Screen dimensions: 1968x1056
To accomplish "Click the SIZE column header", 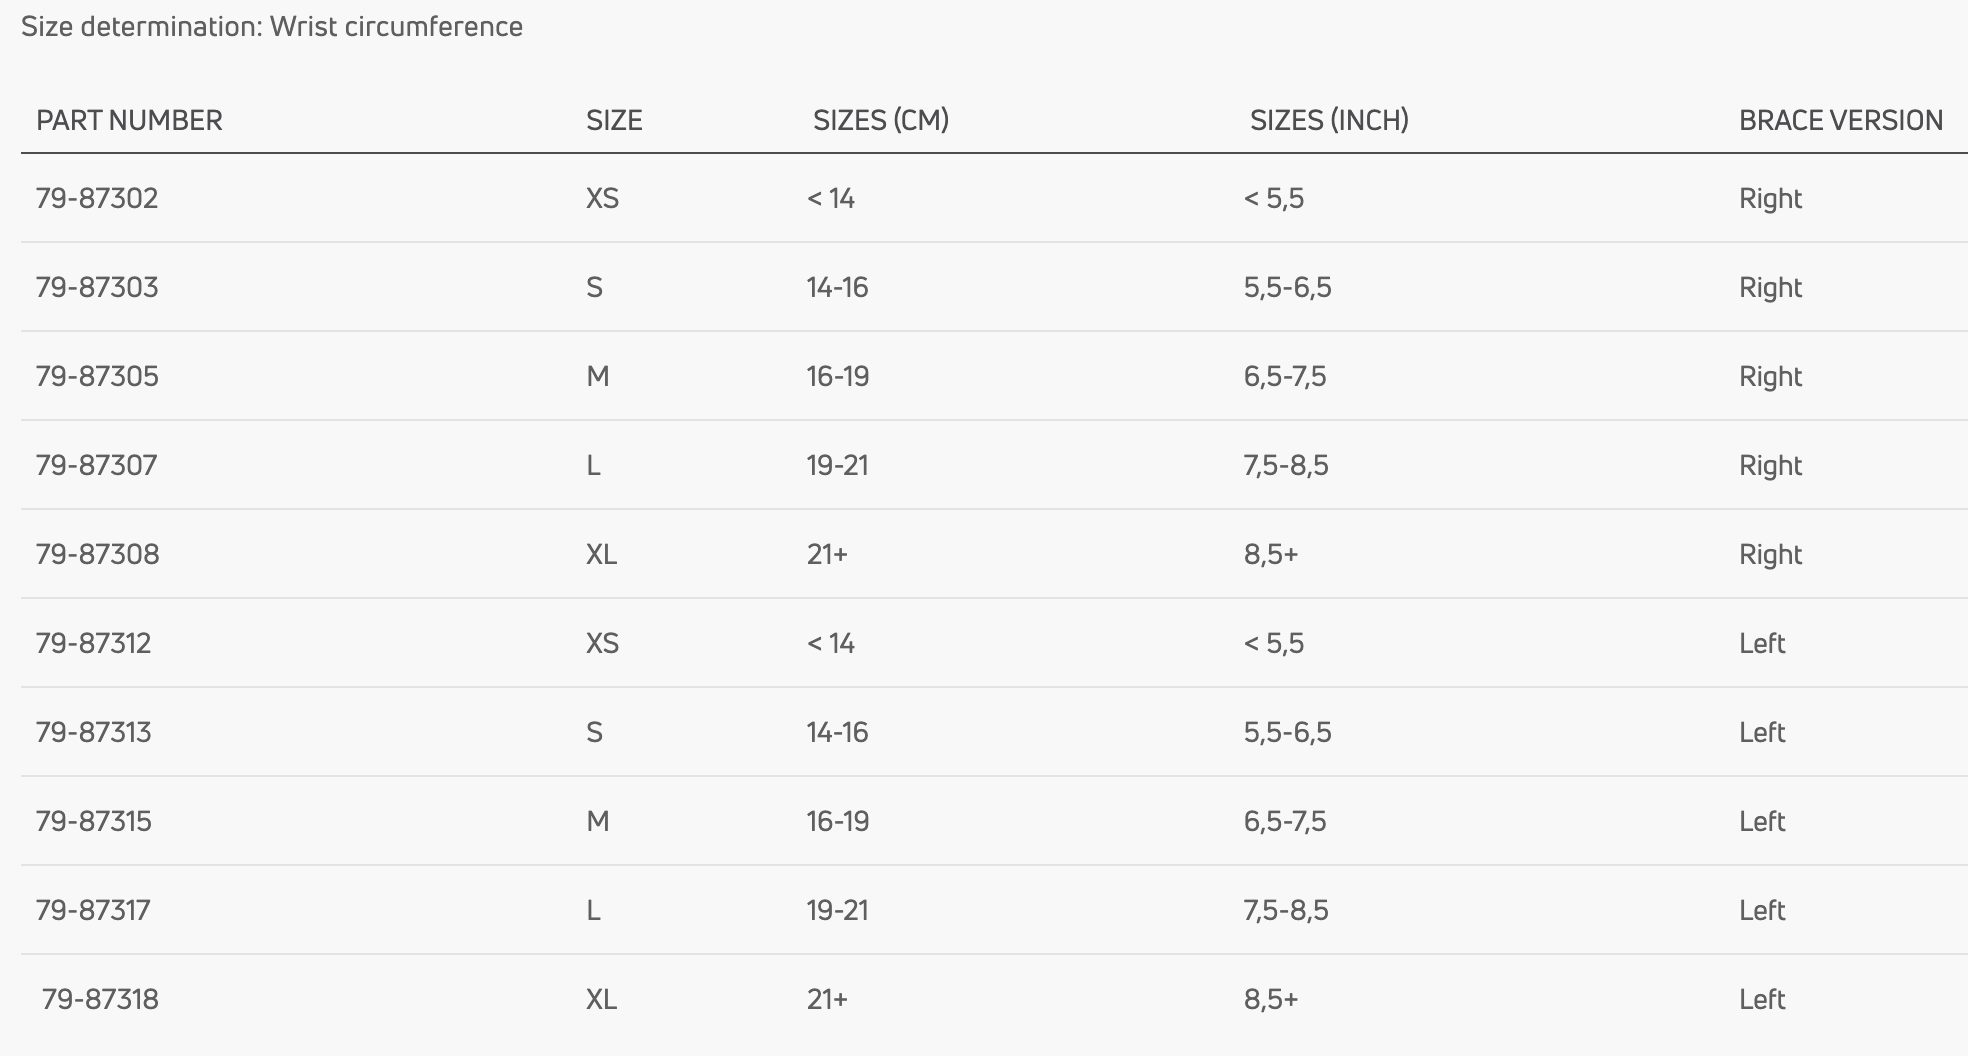I will (614, 120).
